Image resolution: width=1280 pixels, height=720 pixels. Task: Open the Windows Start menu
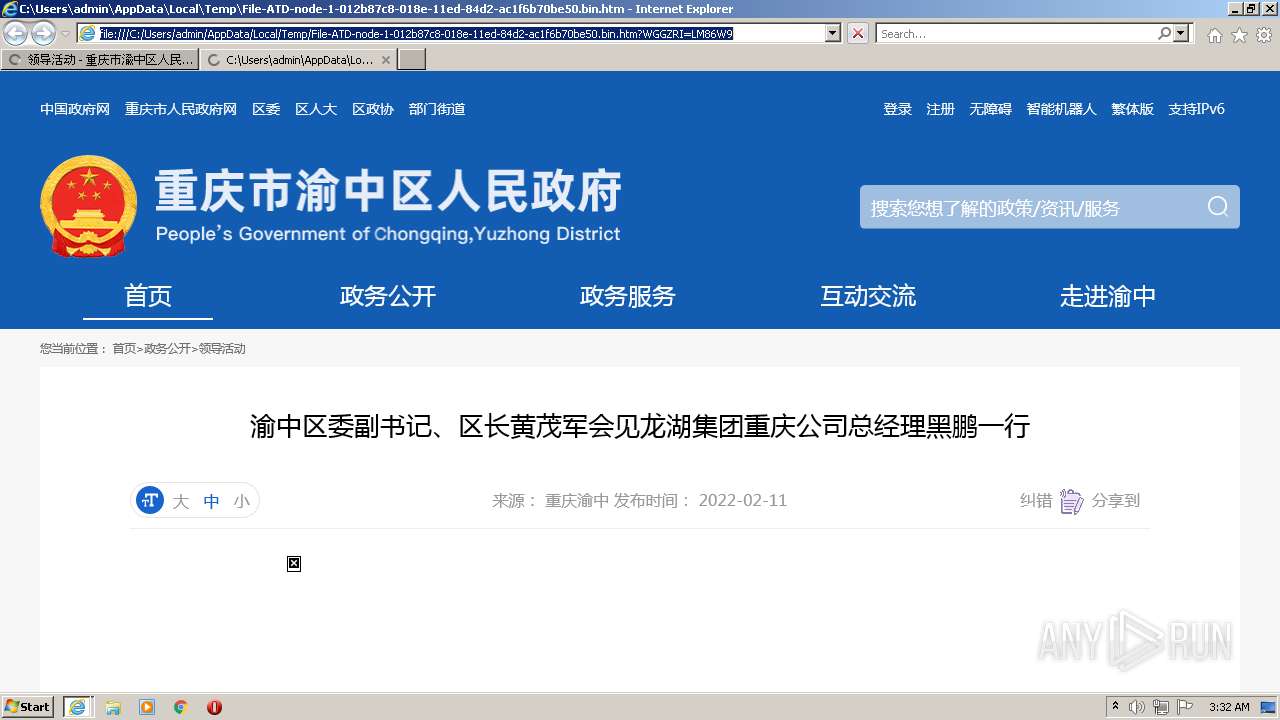click(x=28, y=707)
